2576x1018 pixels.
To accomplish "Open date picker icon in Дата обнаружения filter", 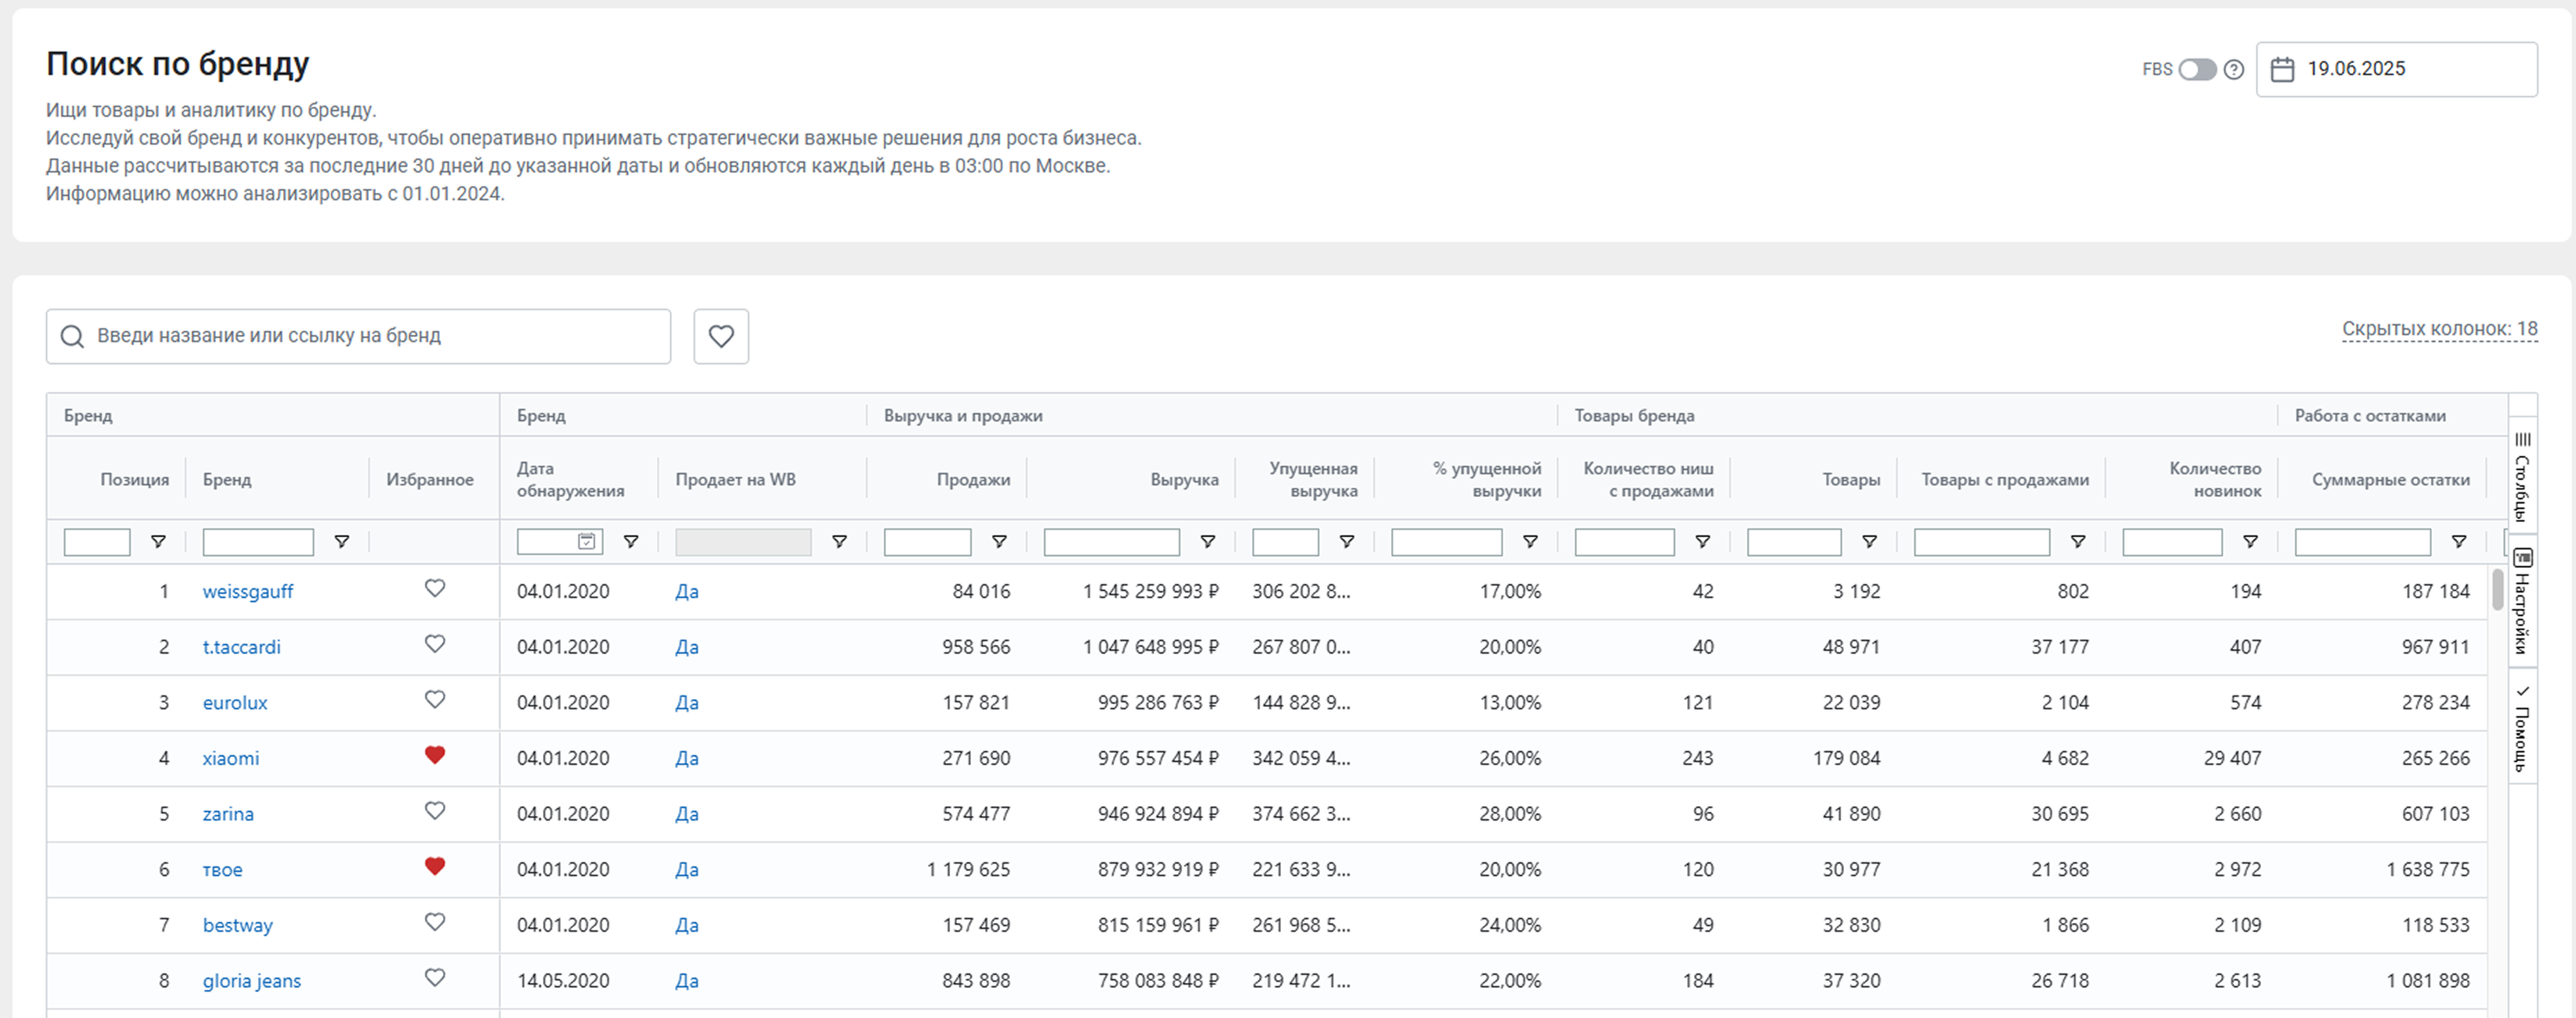I will coord(587,542).
